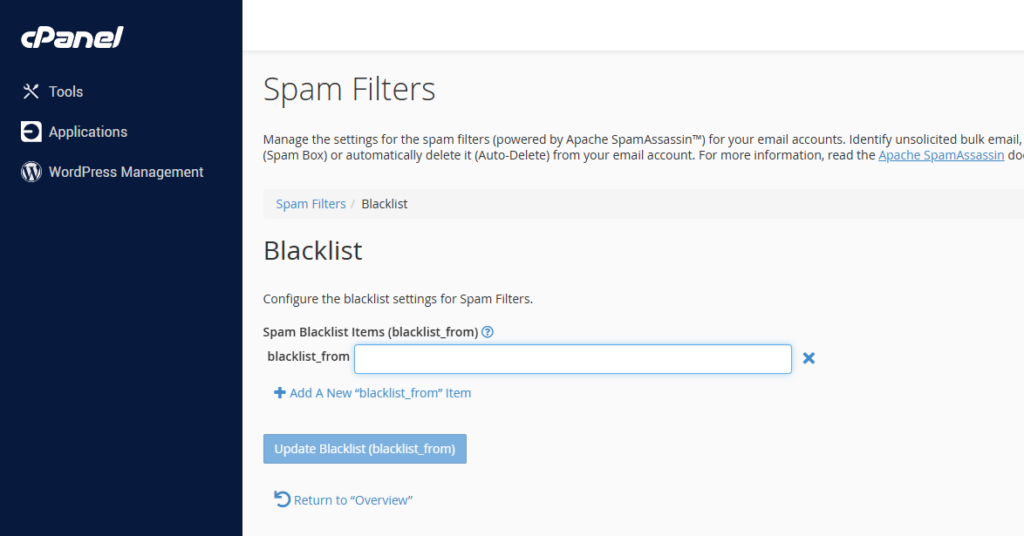Remove the blacklist_from entry with X icon
1024x536 pixels.
(x=809, y=358)
